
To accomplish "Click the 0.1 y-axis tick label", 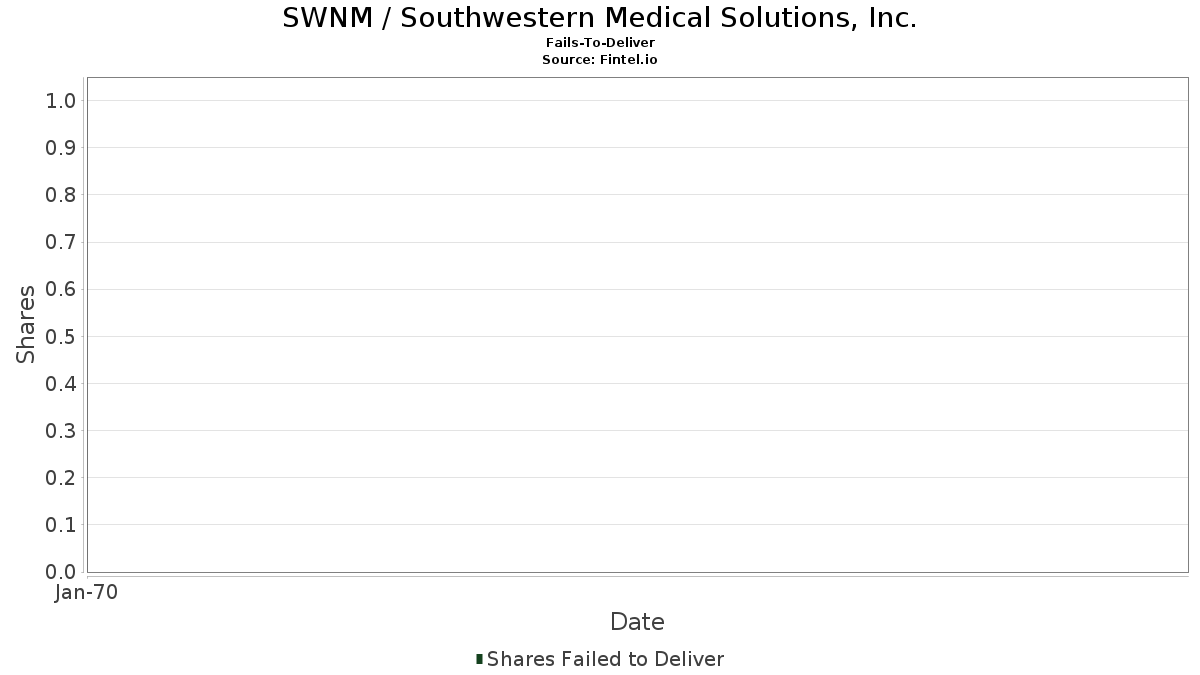I will tap(61, 525).
